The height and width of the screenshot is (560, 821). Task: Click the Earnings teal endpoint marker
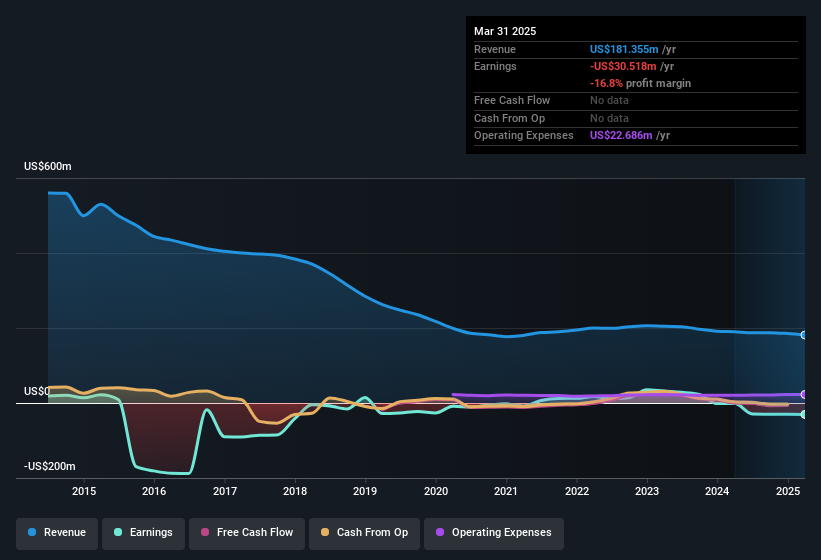(x=804, y=415)
